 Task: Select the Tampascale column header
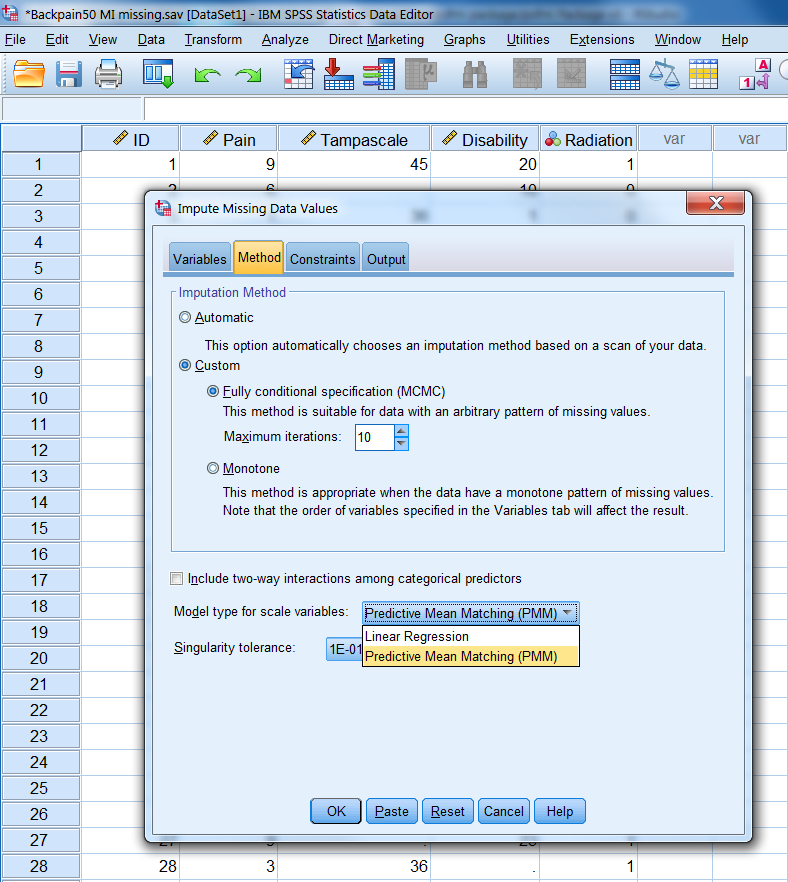point(354,139)
